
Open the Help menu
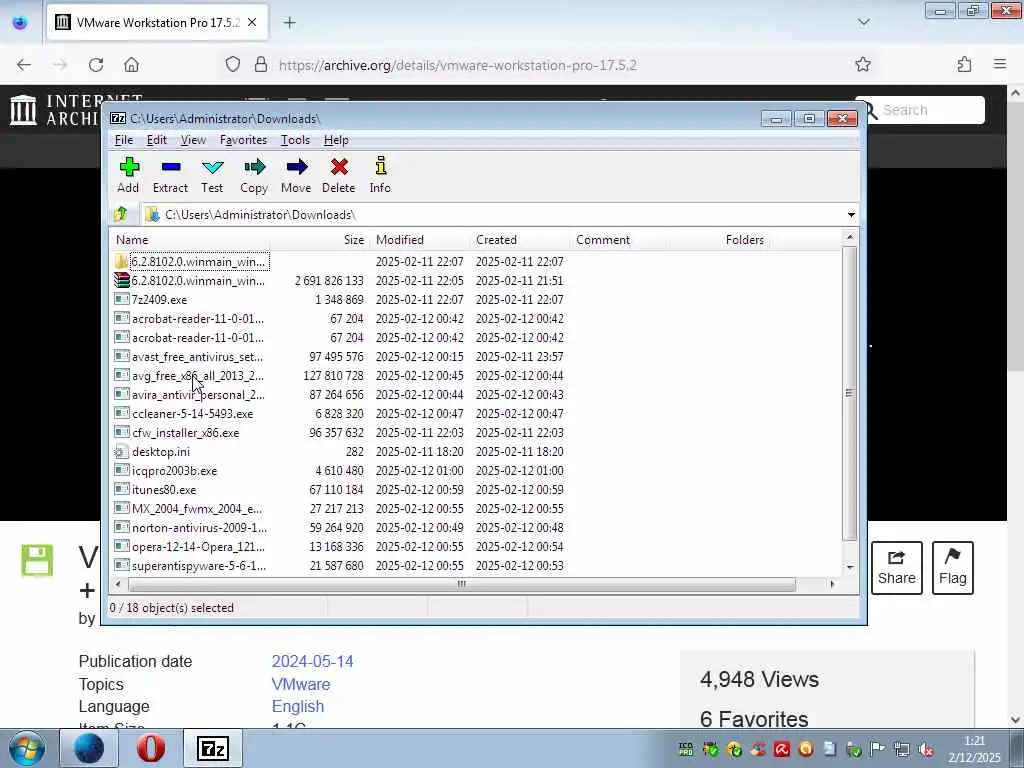coord(336,140)
